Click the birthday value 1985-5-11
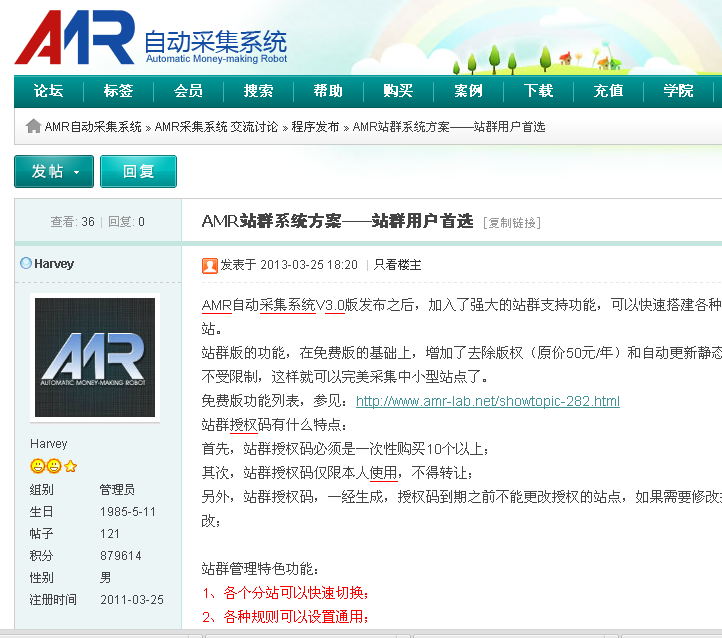Image resolution: width=722 pixels, height=638 pixels. (x=128, y=511)
